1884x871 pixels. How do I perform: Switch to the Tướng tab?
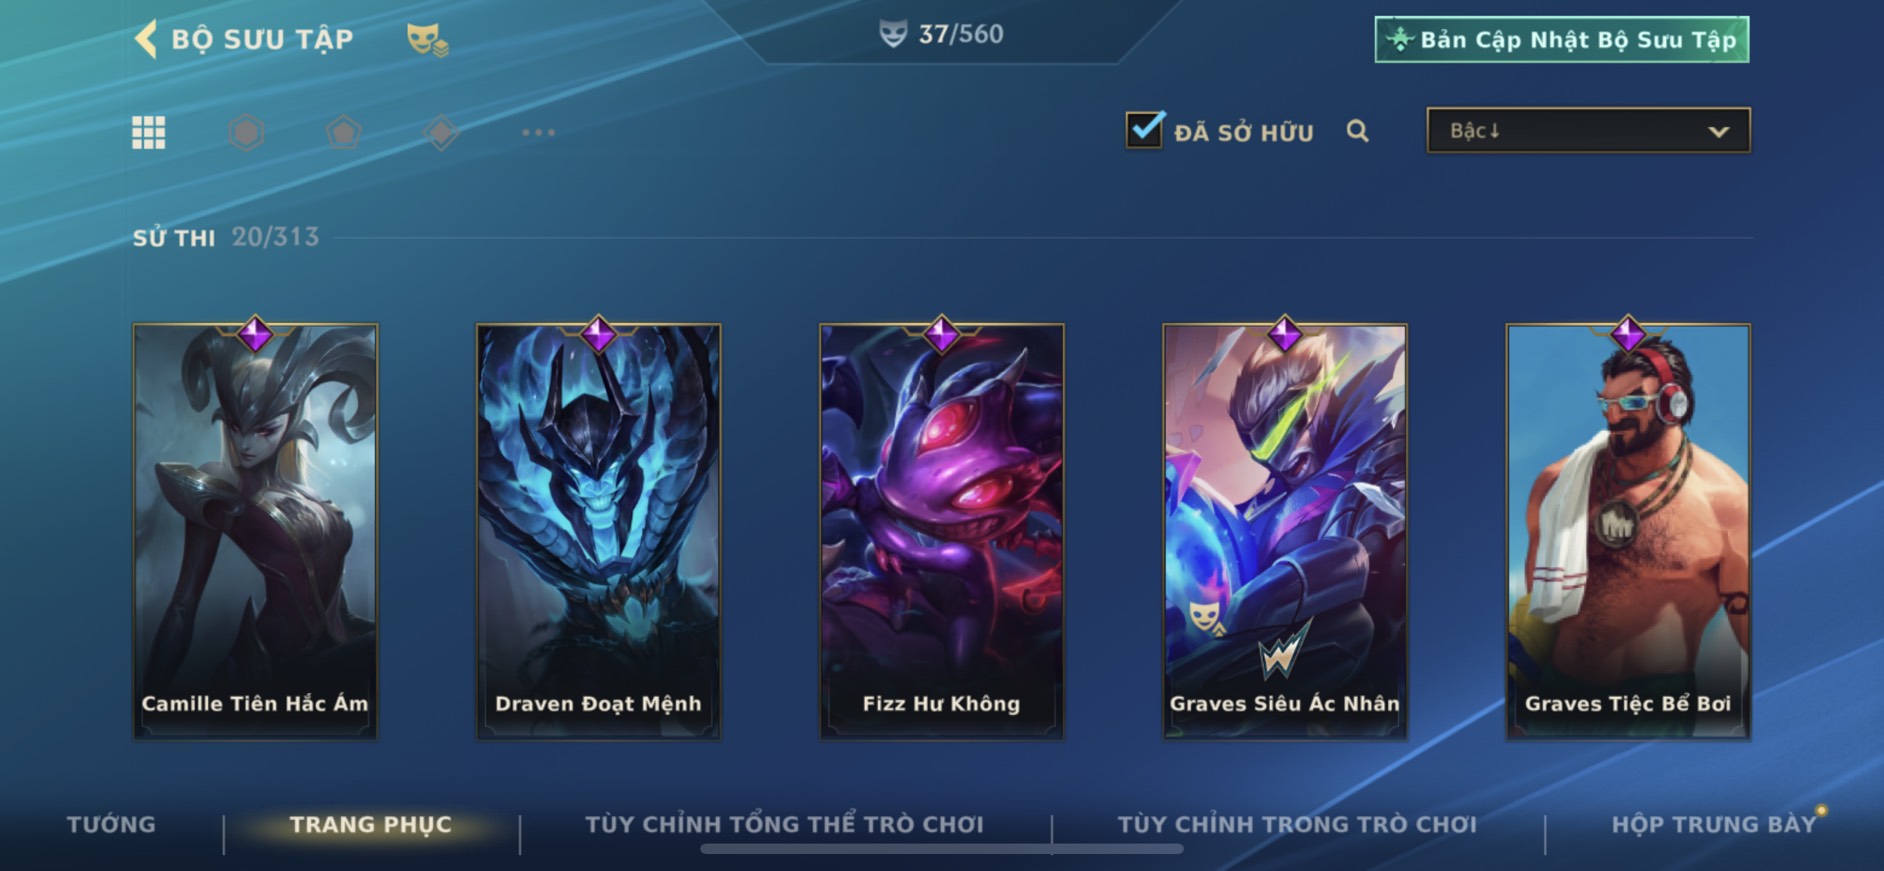pos(111,825)
